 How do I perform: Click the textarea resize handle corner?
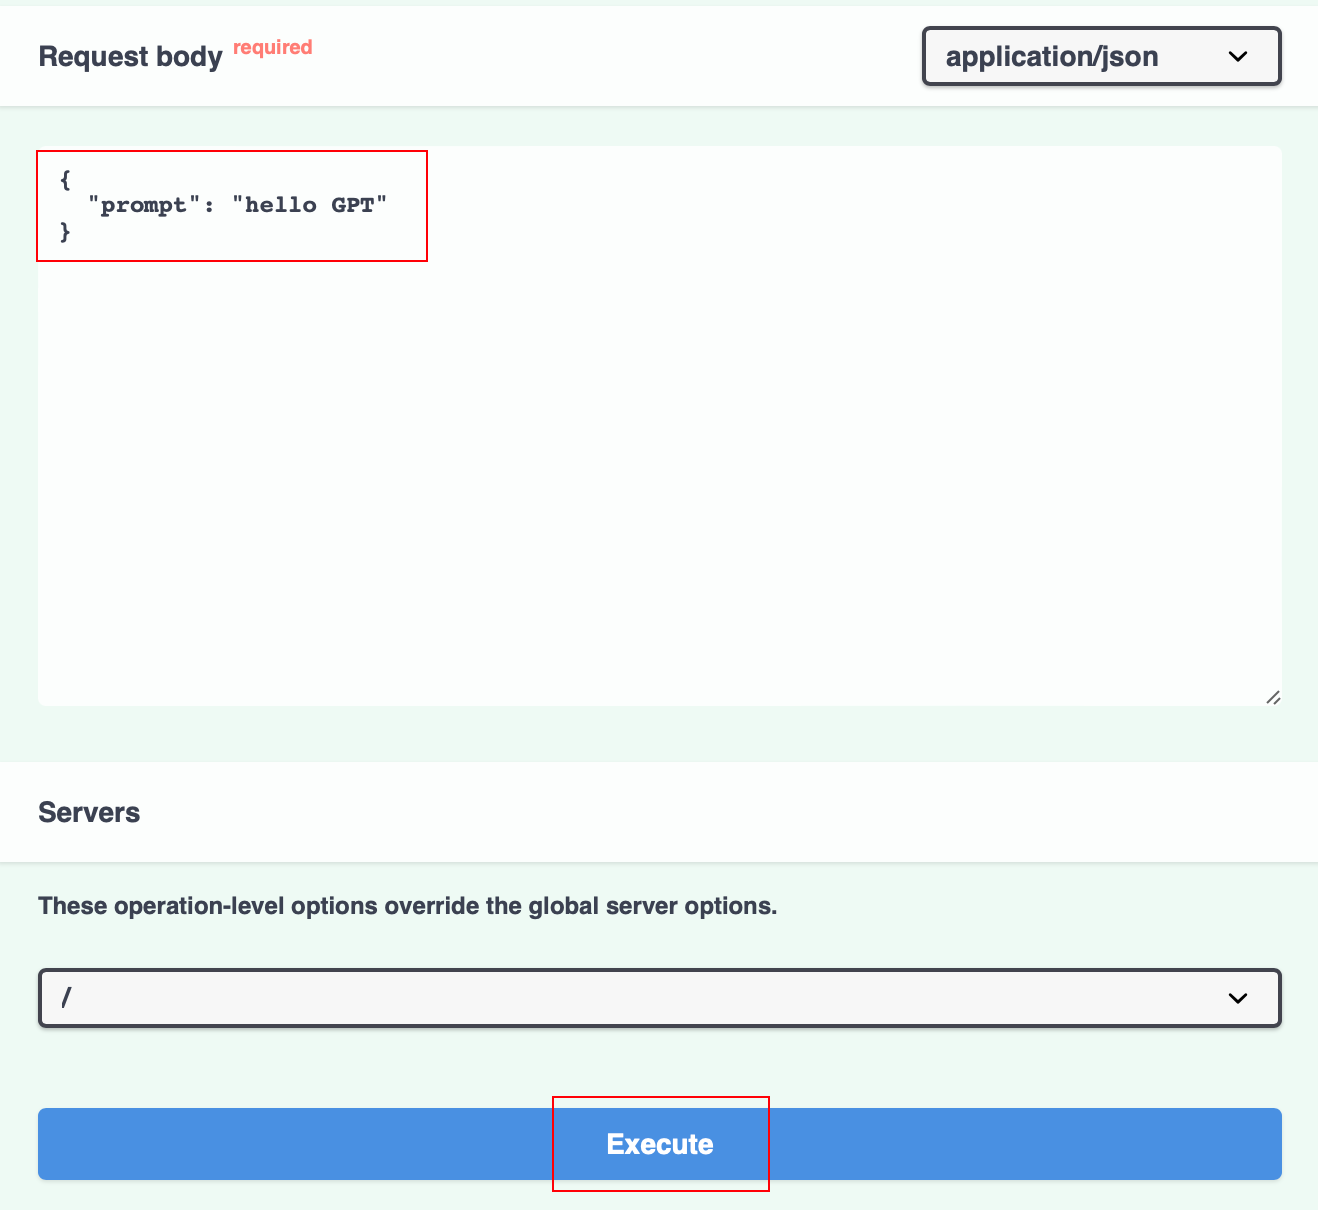(x=1273, y=697)
